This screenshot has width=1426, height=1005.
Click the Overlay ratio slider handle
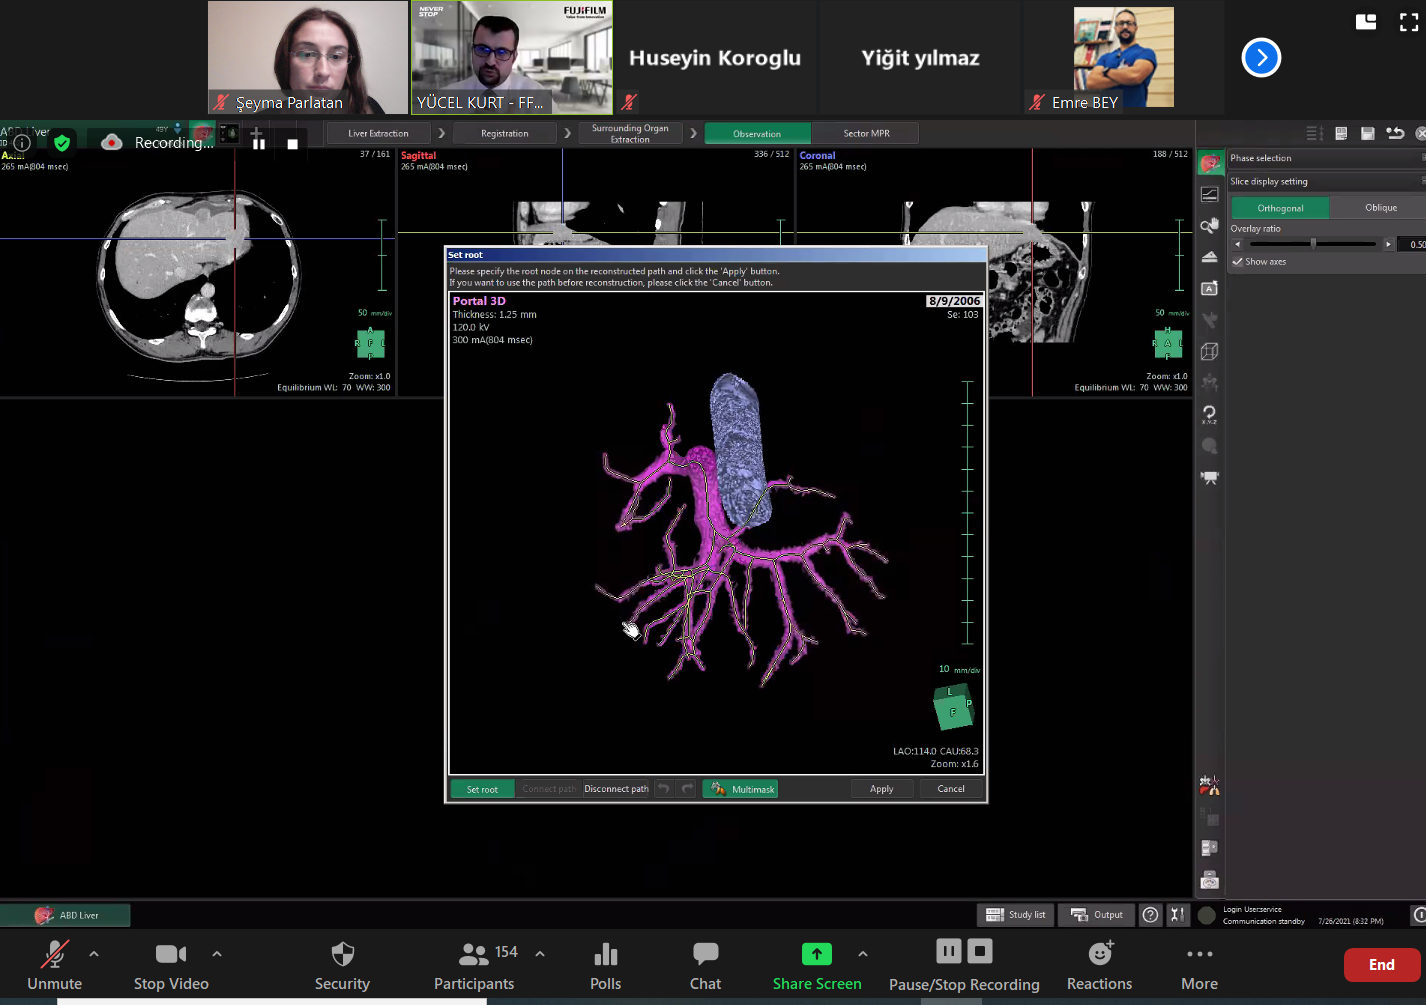click(x=1313, y=244)
